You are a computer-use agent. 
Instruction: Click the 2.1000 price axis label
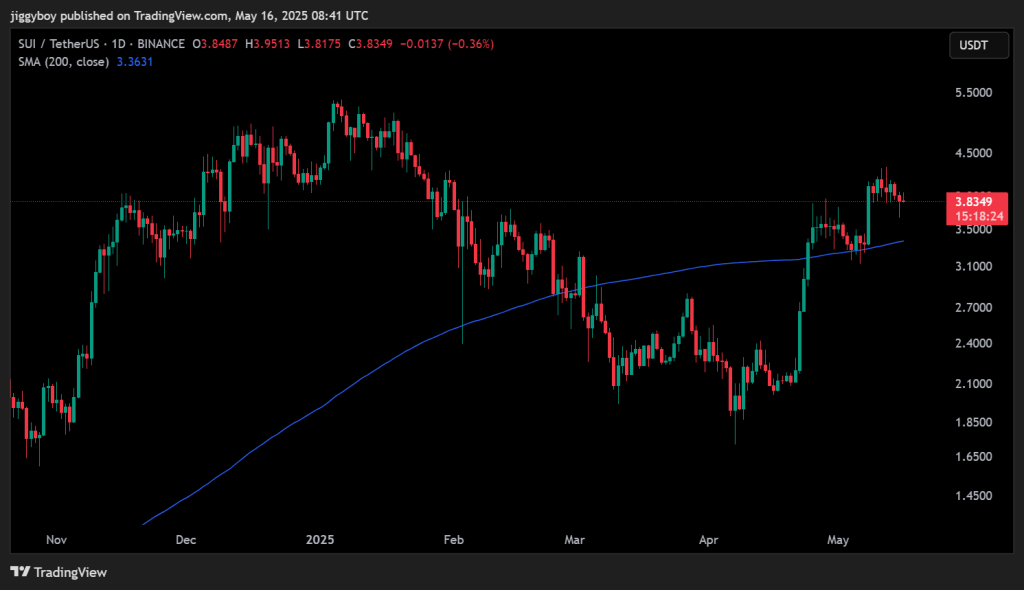pyautogui.click(x=973, y=384)
